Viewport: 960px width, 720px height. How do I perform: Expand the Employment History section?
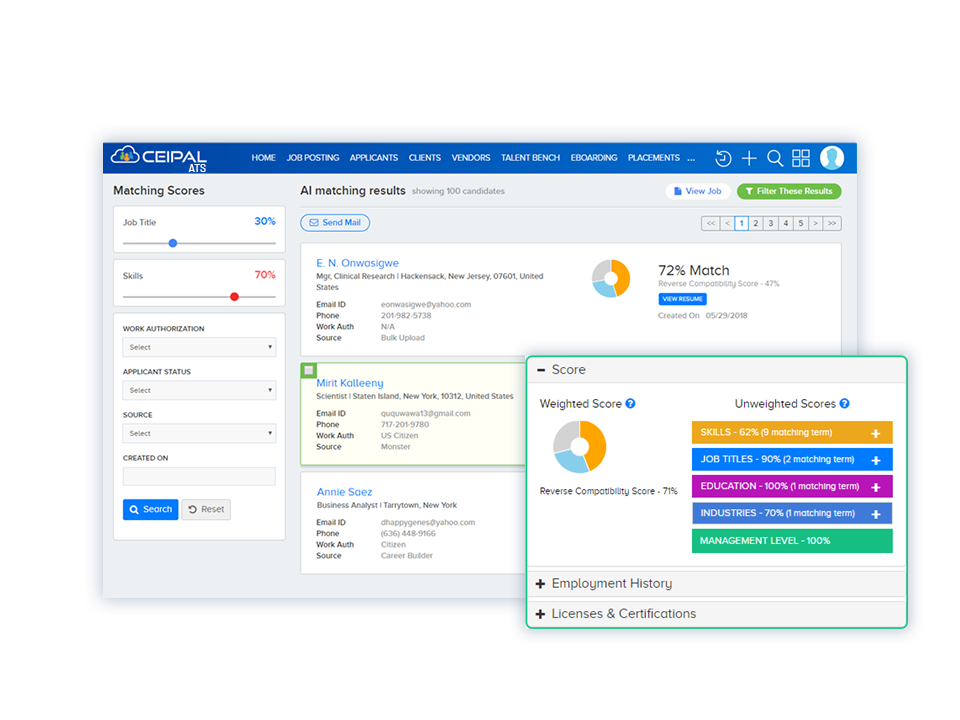611,583
